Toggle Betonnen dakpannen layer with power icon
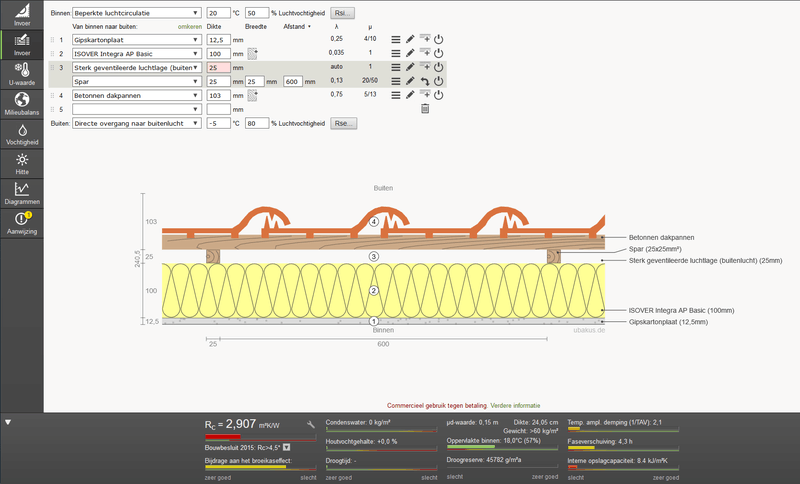The width and height of the screenshot is (800, 484). pyautogui.click(x=439, y=95)
